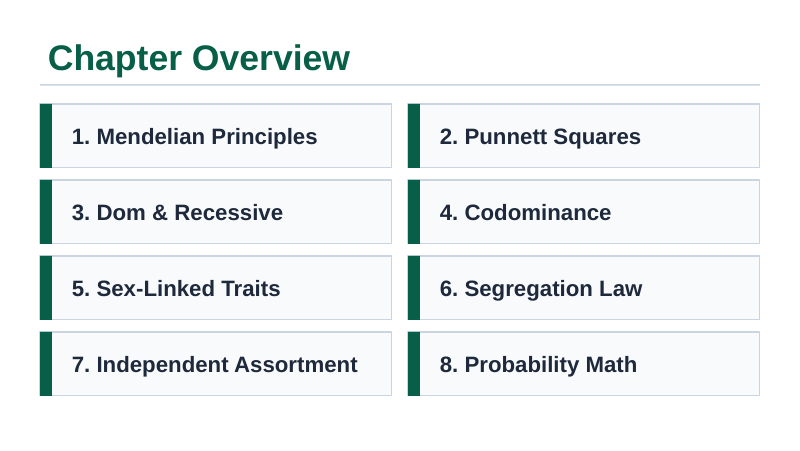The image size is (800, 451).
Task: Click green accent bar beside Punnett Squares
Action: pyautogui.click(x=414, y=136)
